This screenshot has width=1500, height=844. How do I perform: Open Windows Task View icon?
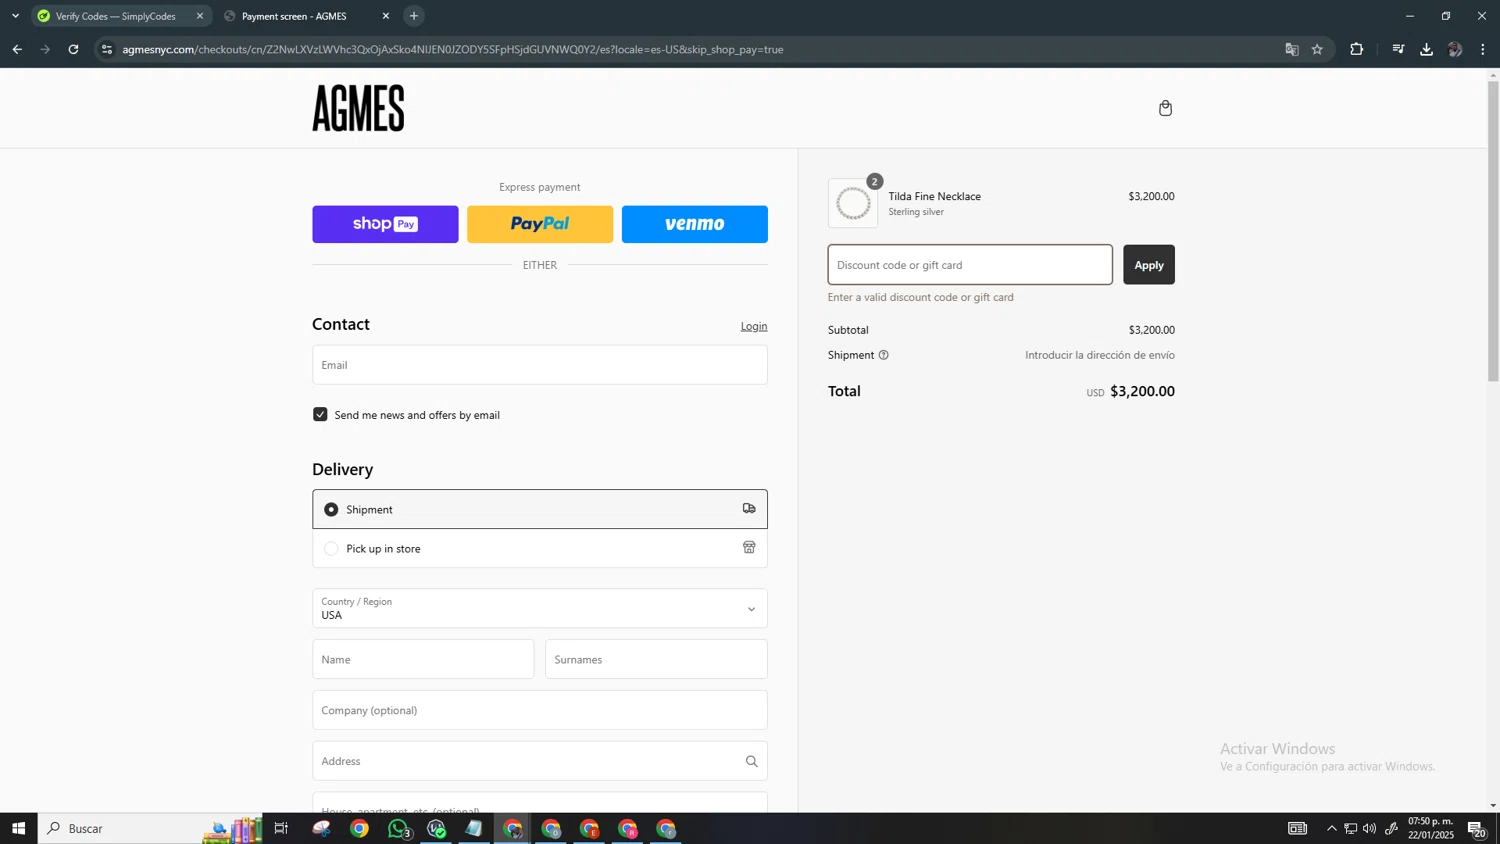[x=281, y=828]
